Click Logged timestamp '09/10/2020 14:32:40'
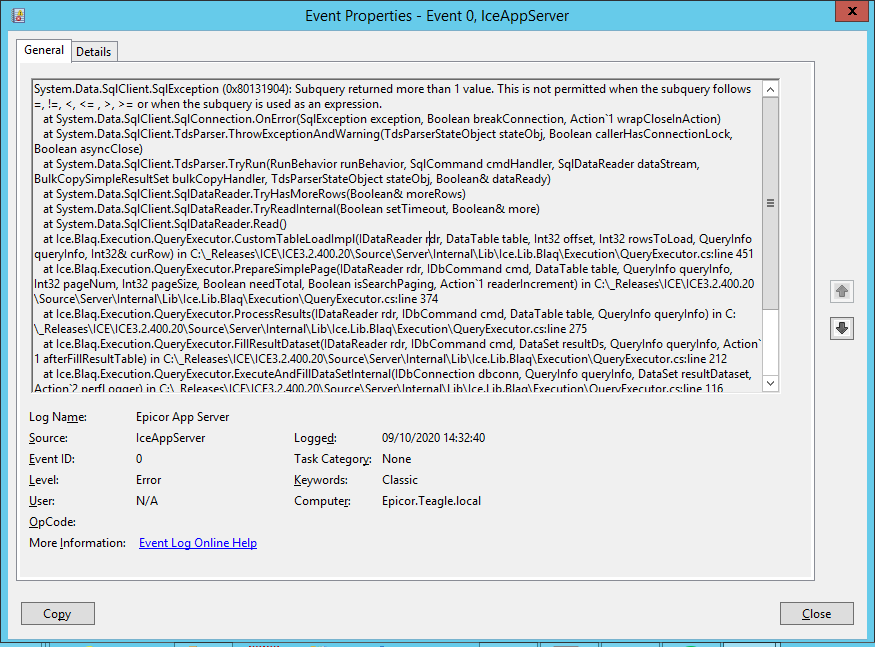Screen dimensions: 875x647 tap(434, 438)
